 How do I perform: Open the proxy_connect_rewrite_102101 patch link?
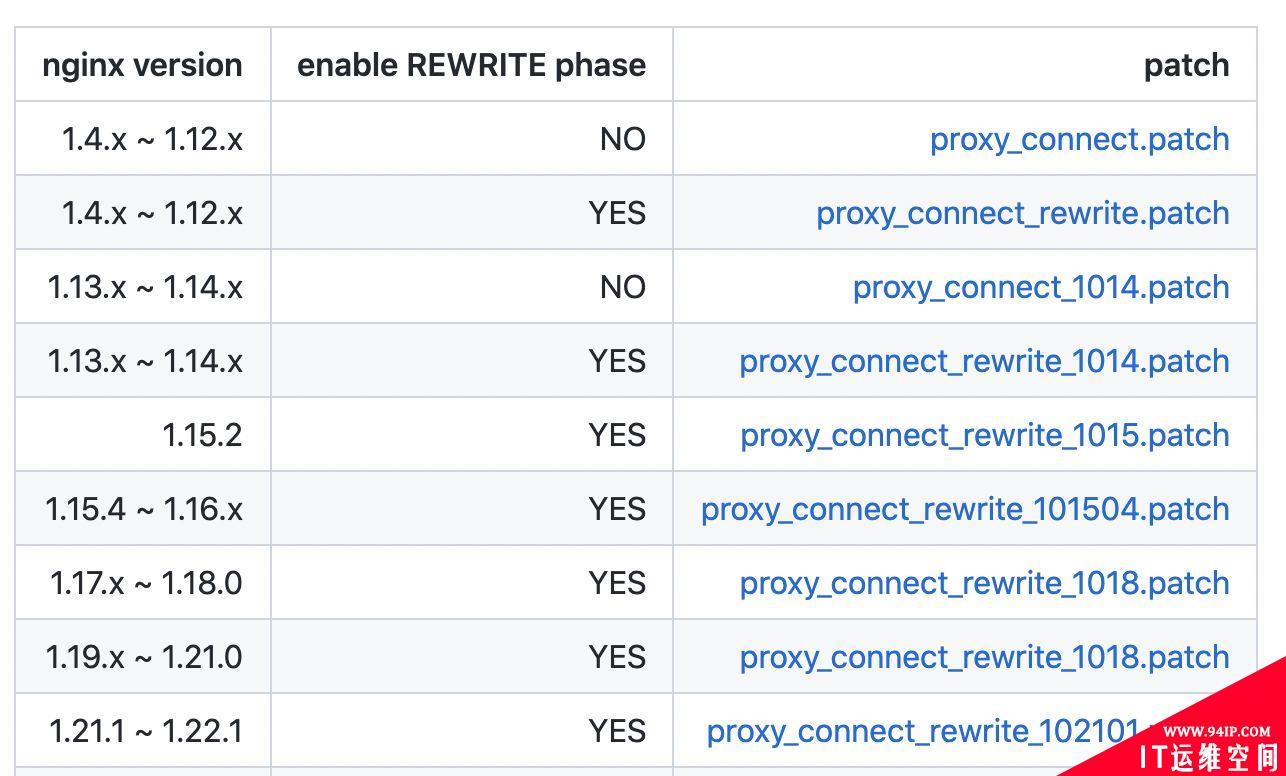pos(923,731)
